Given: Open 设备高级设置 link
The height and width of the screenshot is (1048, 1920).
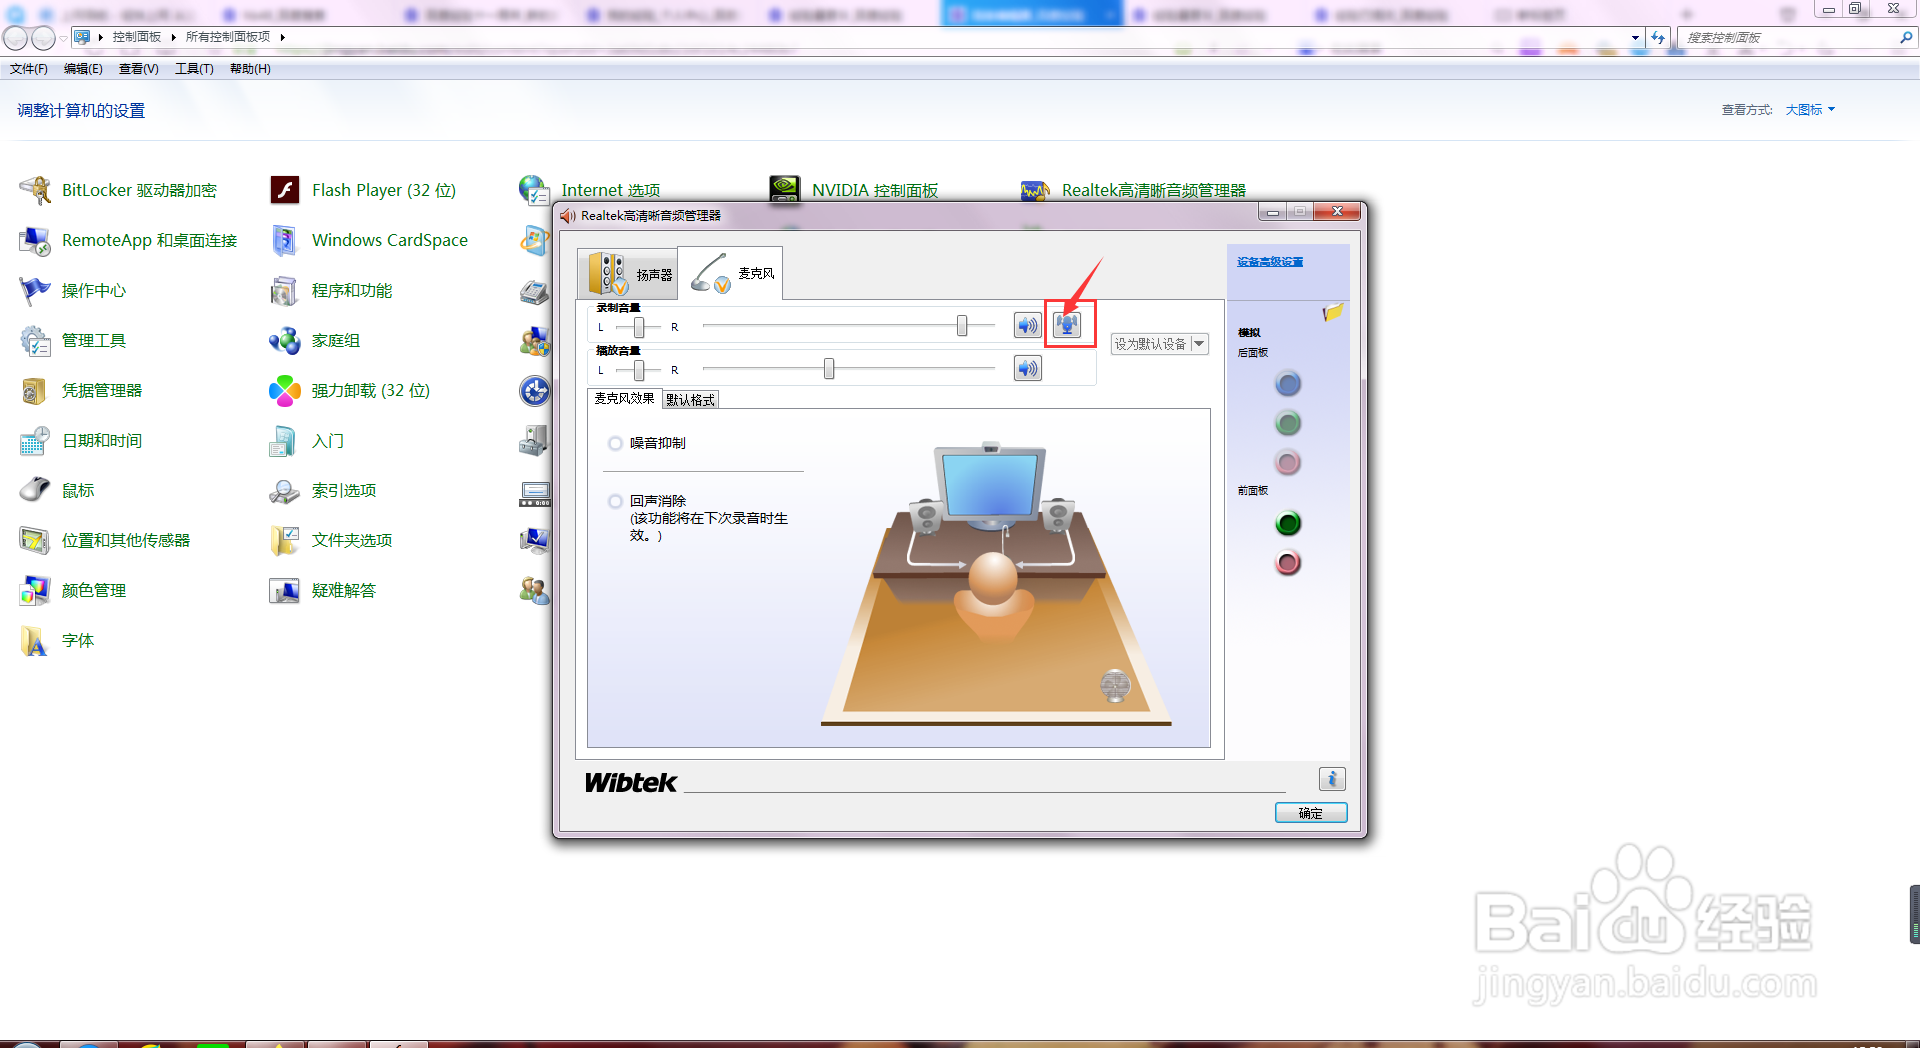Looking at the screenshot, I should [1270, 262].
